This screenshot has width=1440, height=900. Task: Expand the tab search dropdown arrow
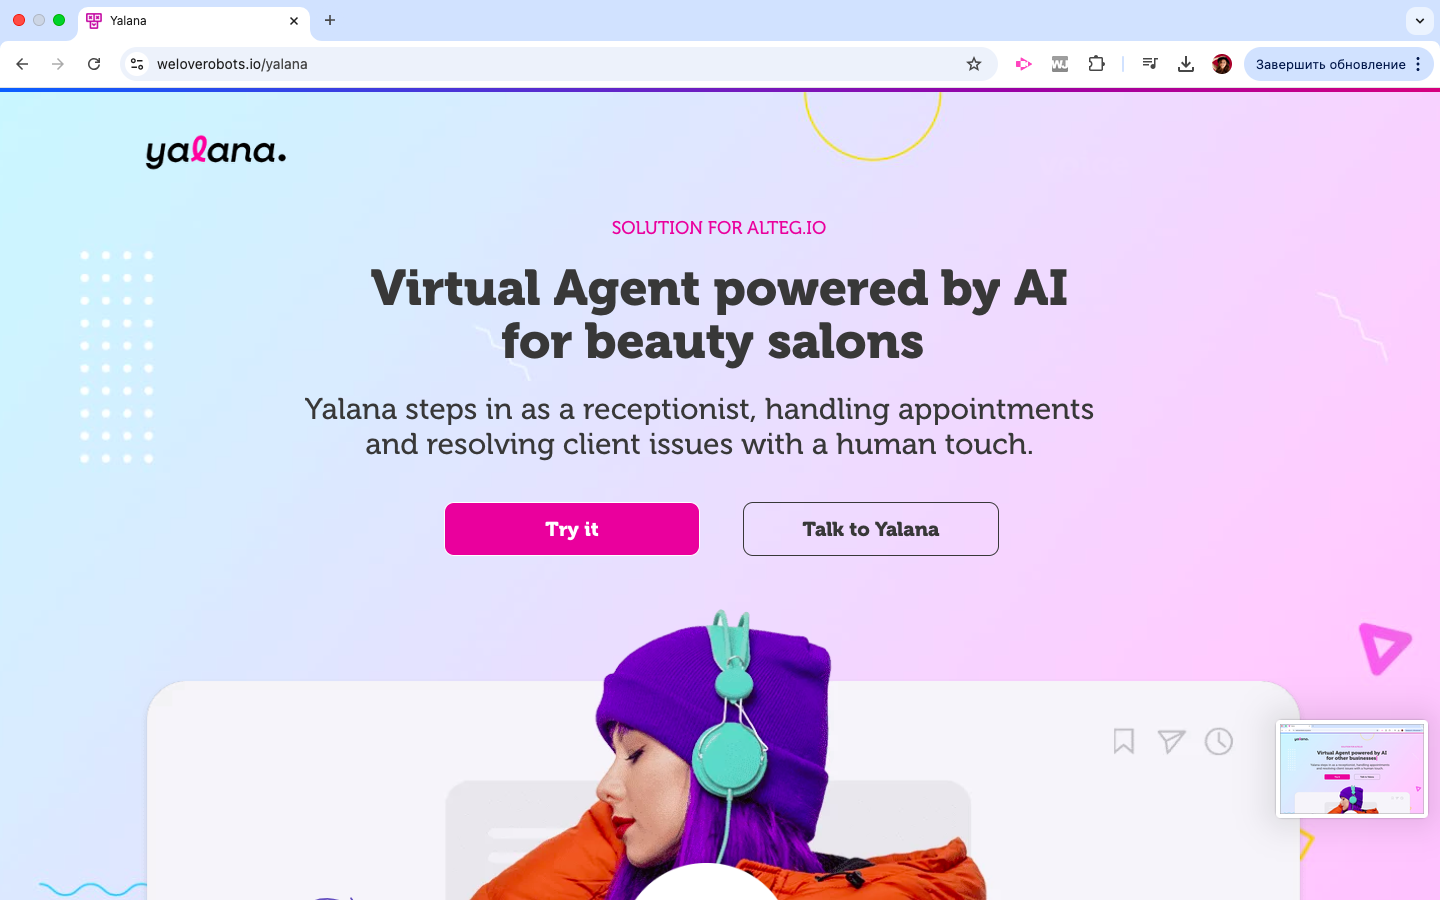1419,20
